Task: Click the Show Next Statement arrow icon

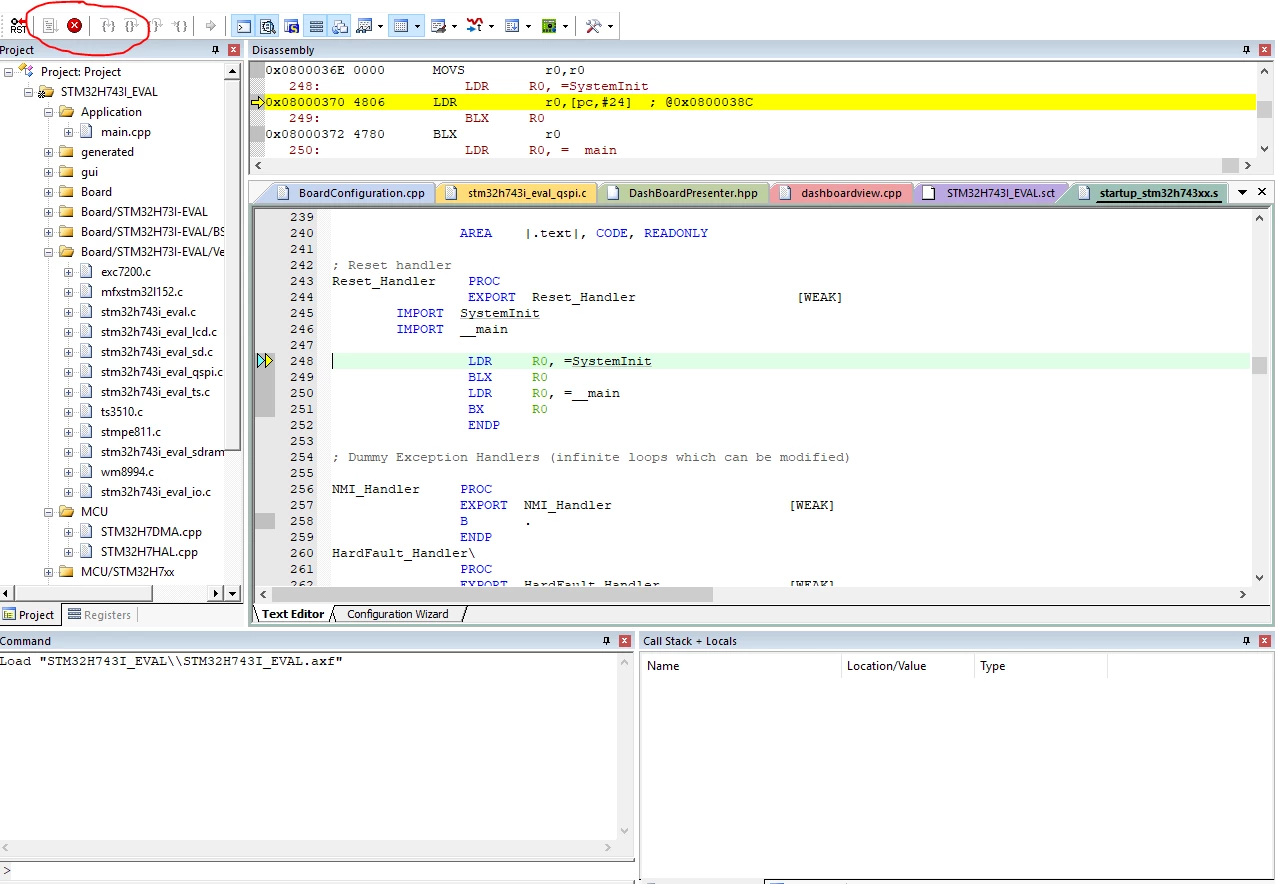Action: (x=210, y=26)
